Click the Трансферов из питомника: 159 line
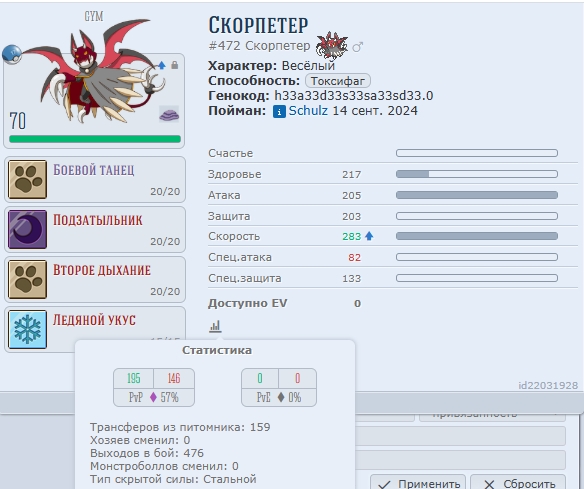584x489 pixels. click(x=180, y=427)
